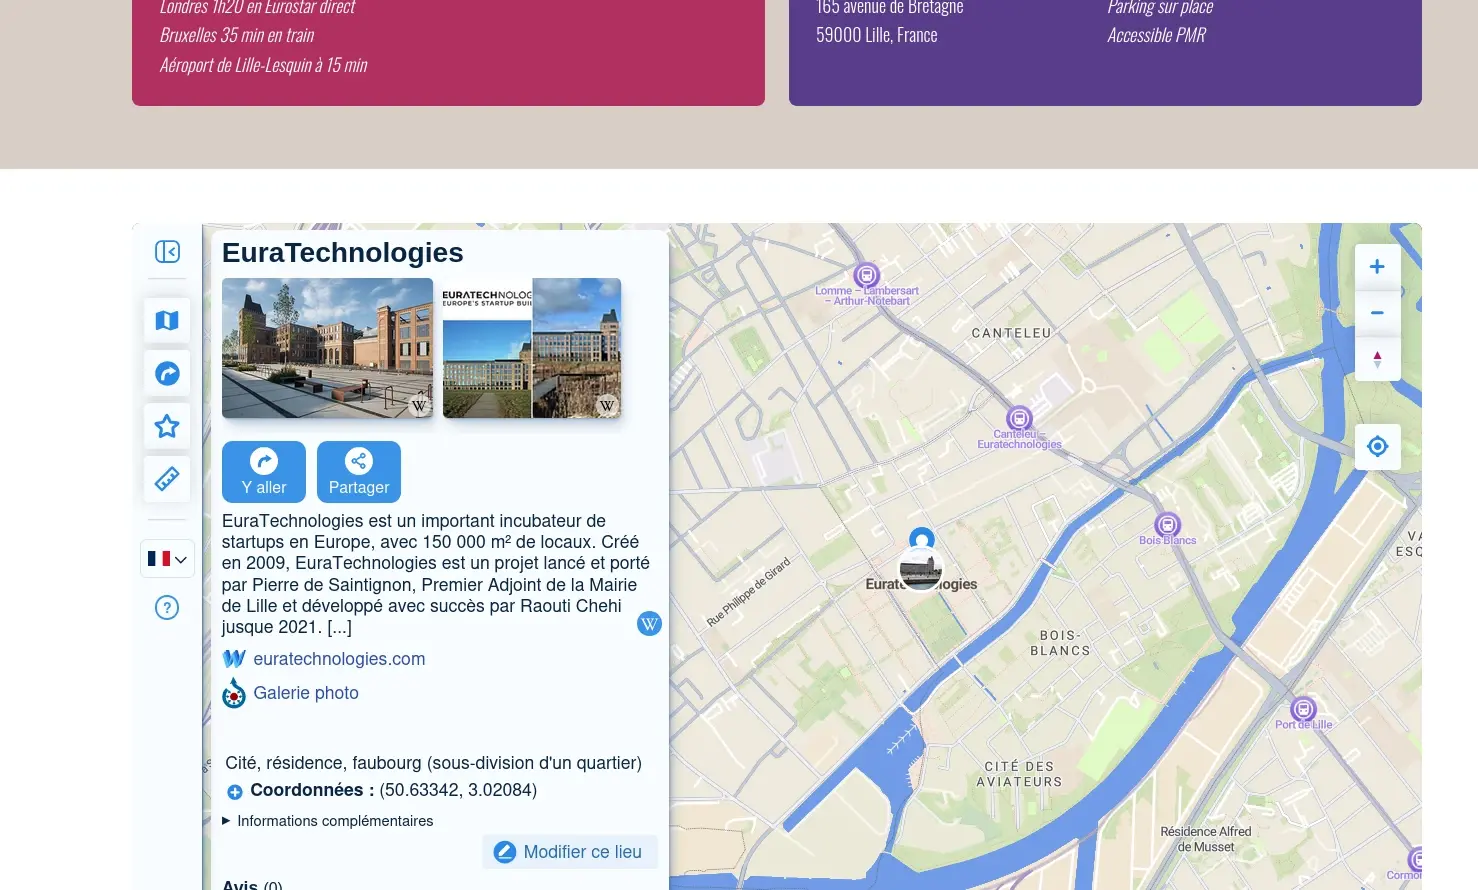Open the second EuraTechnologies photo thumbnail

(531, 347)
